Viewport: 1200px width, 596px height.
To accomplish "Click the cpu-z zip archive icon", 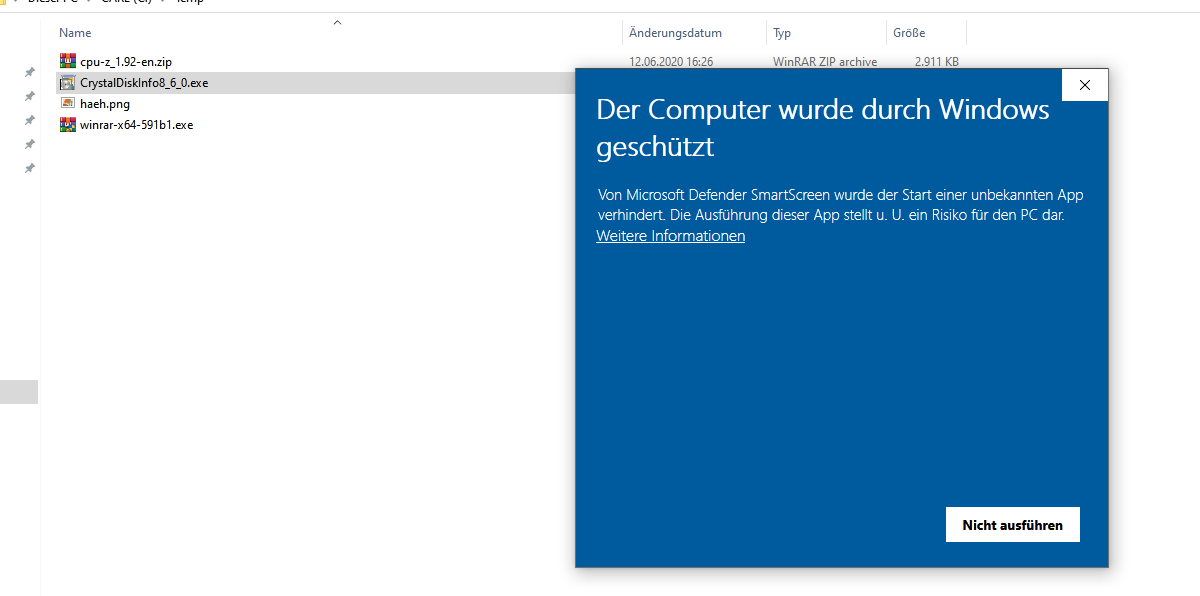I will [x=68, y=61].
